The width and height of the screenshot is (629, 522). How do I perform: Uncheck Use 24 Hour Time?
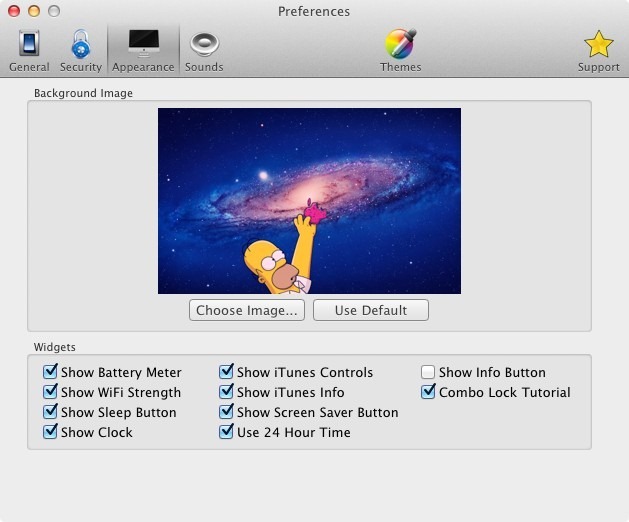226,432
